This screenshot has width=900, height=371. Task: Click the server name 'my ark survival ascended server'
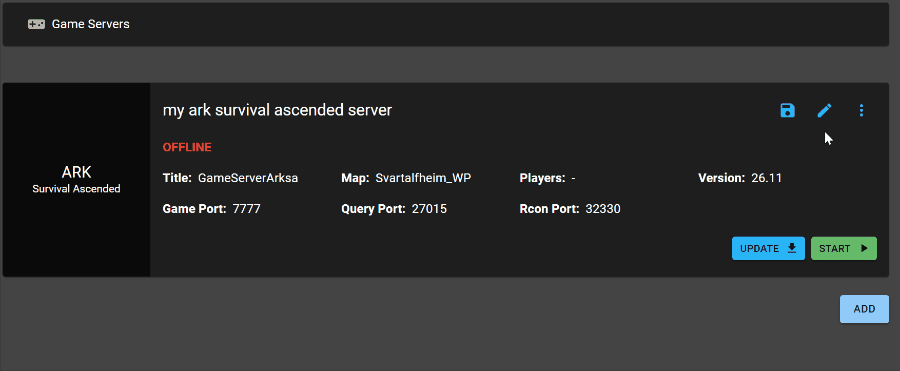coord(277,110)
